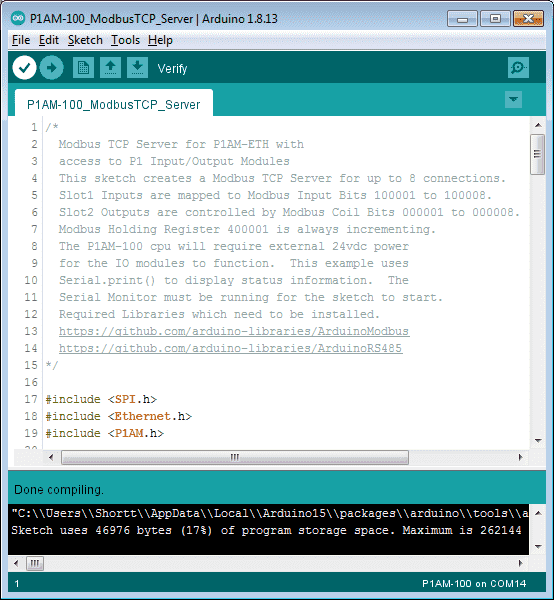The width and height of the screenshot is (554, 600).
Task: Click the '#include <SPI.h>' line
Action: click(101, 399)
